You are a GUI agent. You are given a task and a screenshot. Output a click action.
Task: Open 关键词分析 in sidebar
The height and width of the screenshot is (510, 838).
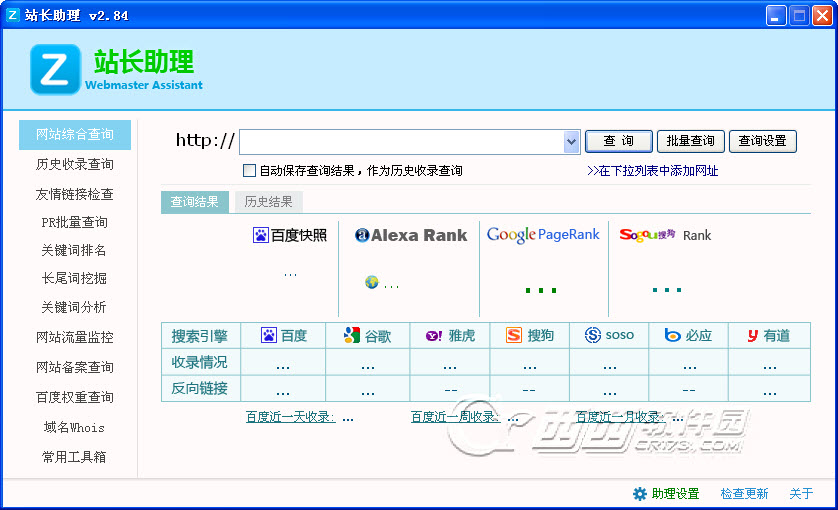click(x=74, y=307)
